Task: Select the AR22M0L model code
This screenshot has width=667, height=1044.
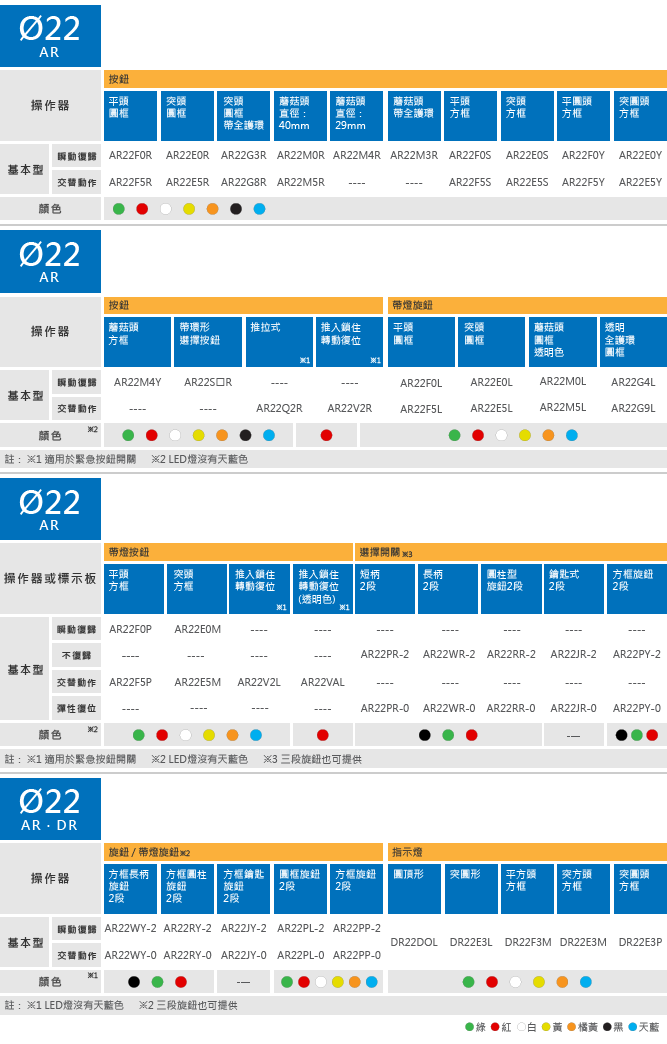Action: [563, 382]
